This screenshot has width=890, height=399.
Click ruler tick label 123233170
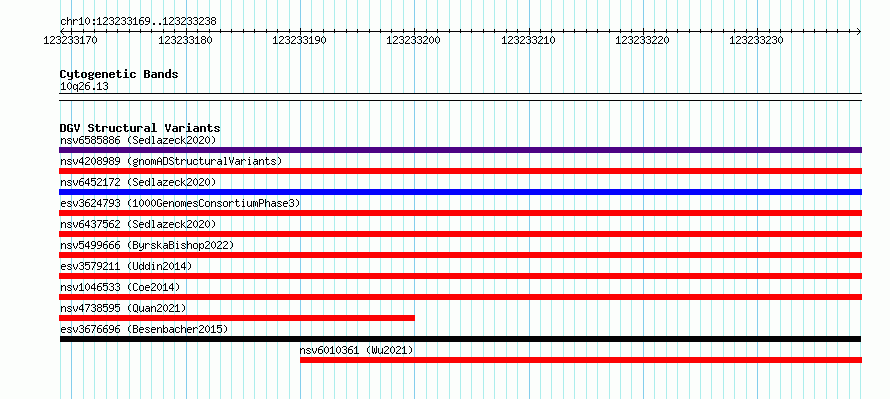(x=70, y=40)
